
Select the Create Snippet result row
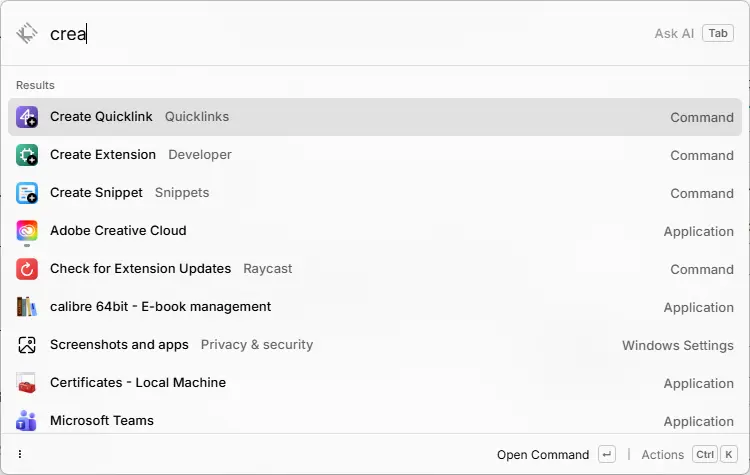[375, 193]
